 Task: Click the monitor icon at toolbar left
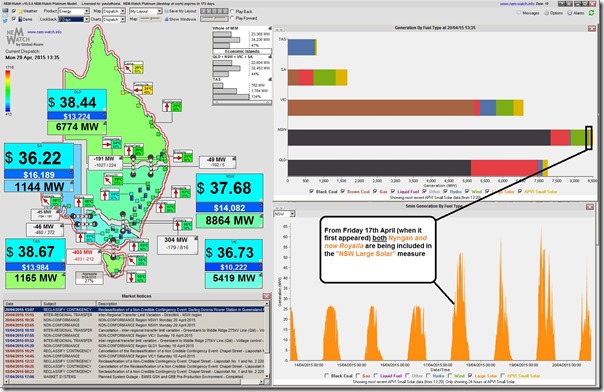(5, 11)
